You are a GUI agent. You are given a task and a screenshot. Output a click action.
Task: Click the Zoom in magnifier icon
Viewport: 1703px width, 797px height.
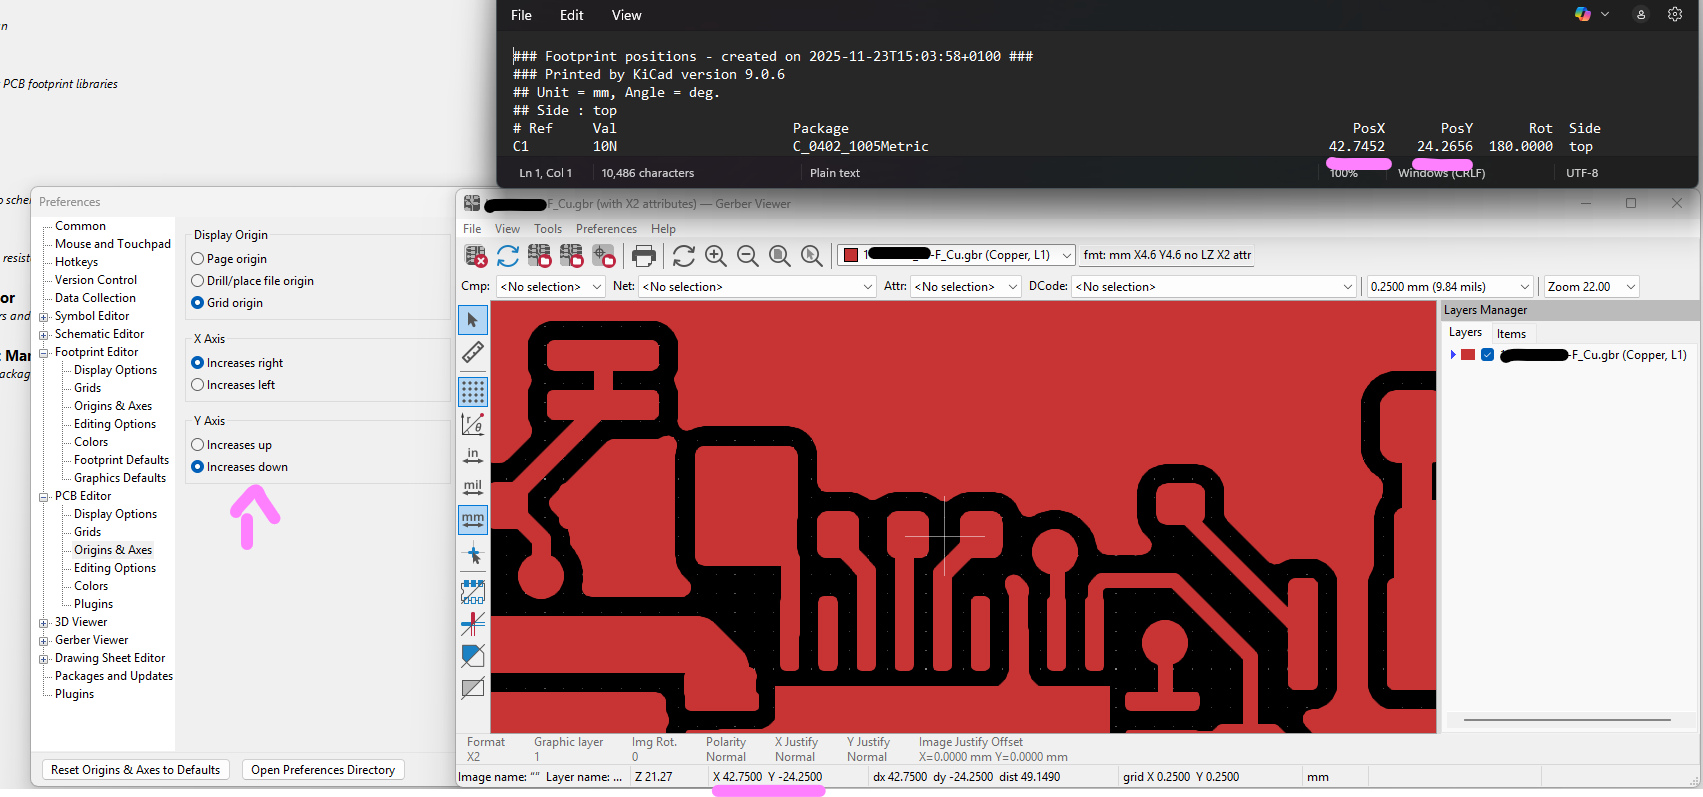pos(716,256)
